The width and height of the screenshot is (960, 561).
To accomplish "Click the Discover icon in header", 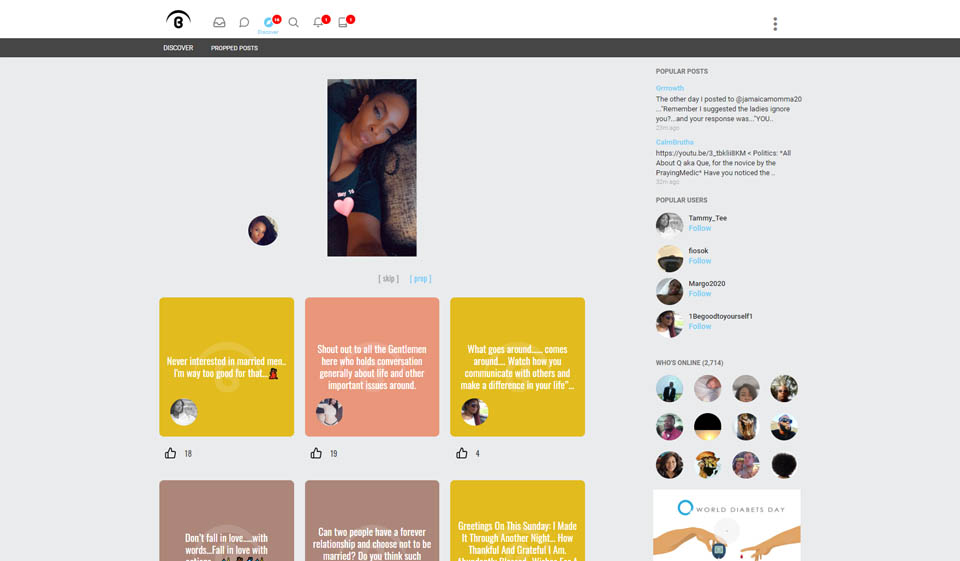I will tap(268, 23).
